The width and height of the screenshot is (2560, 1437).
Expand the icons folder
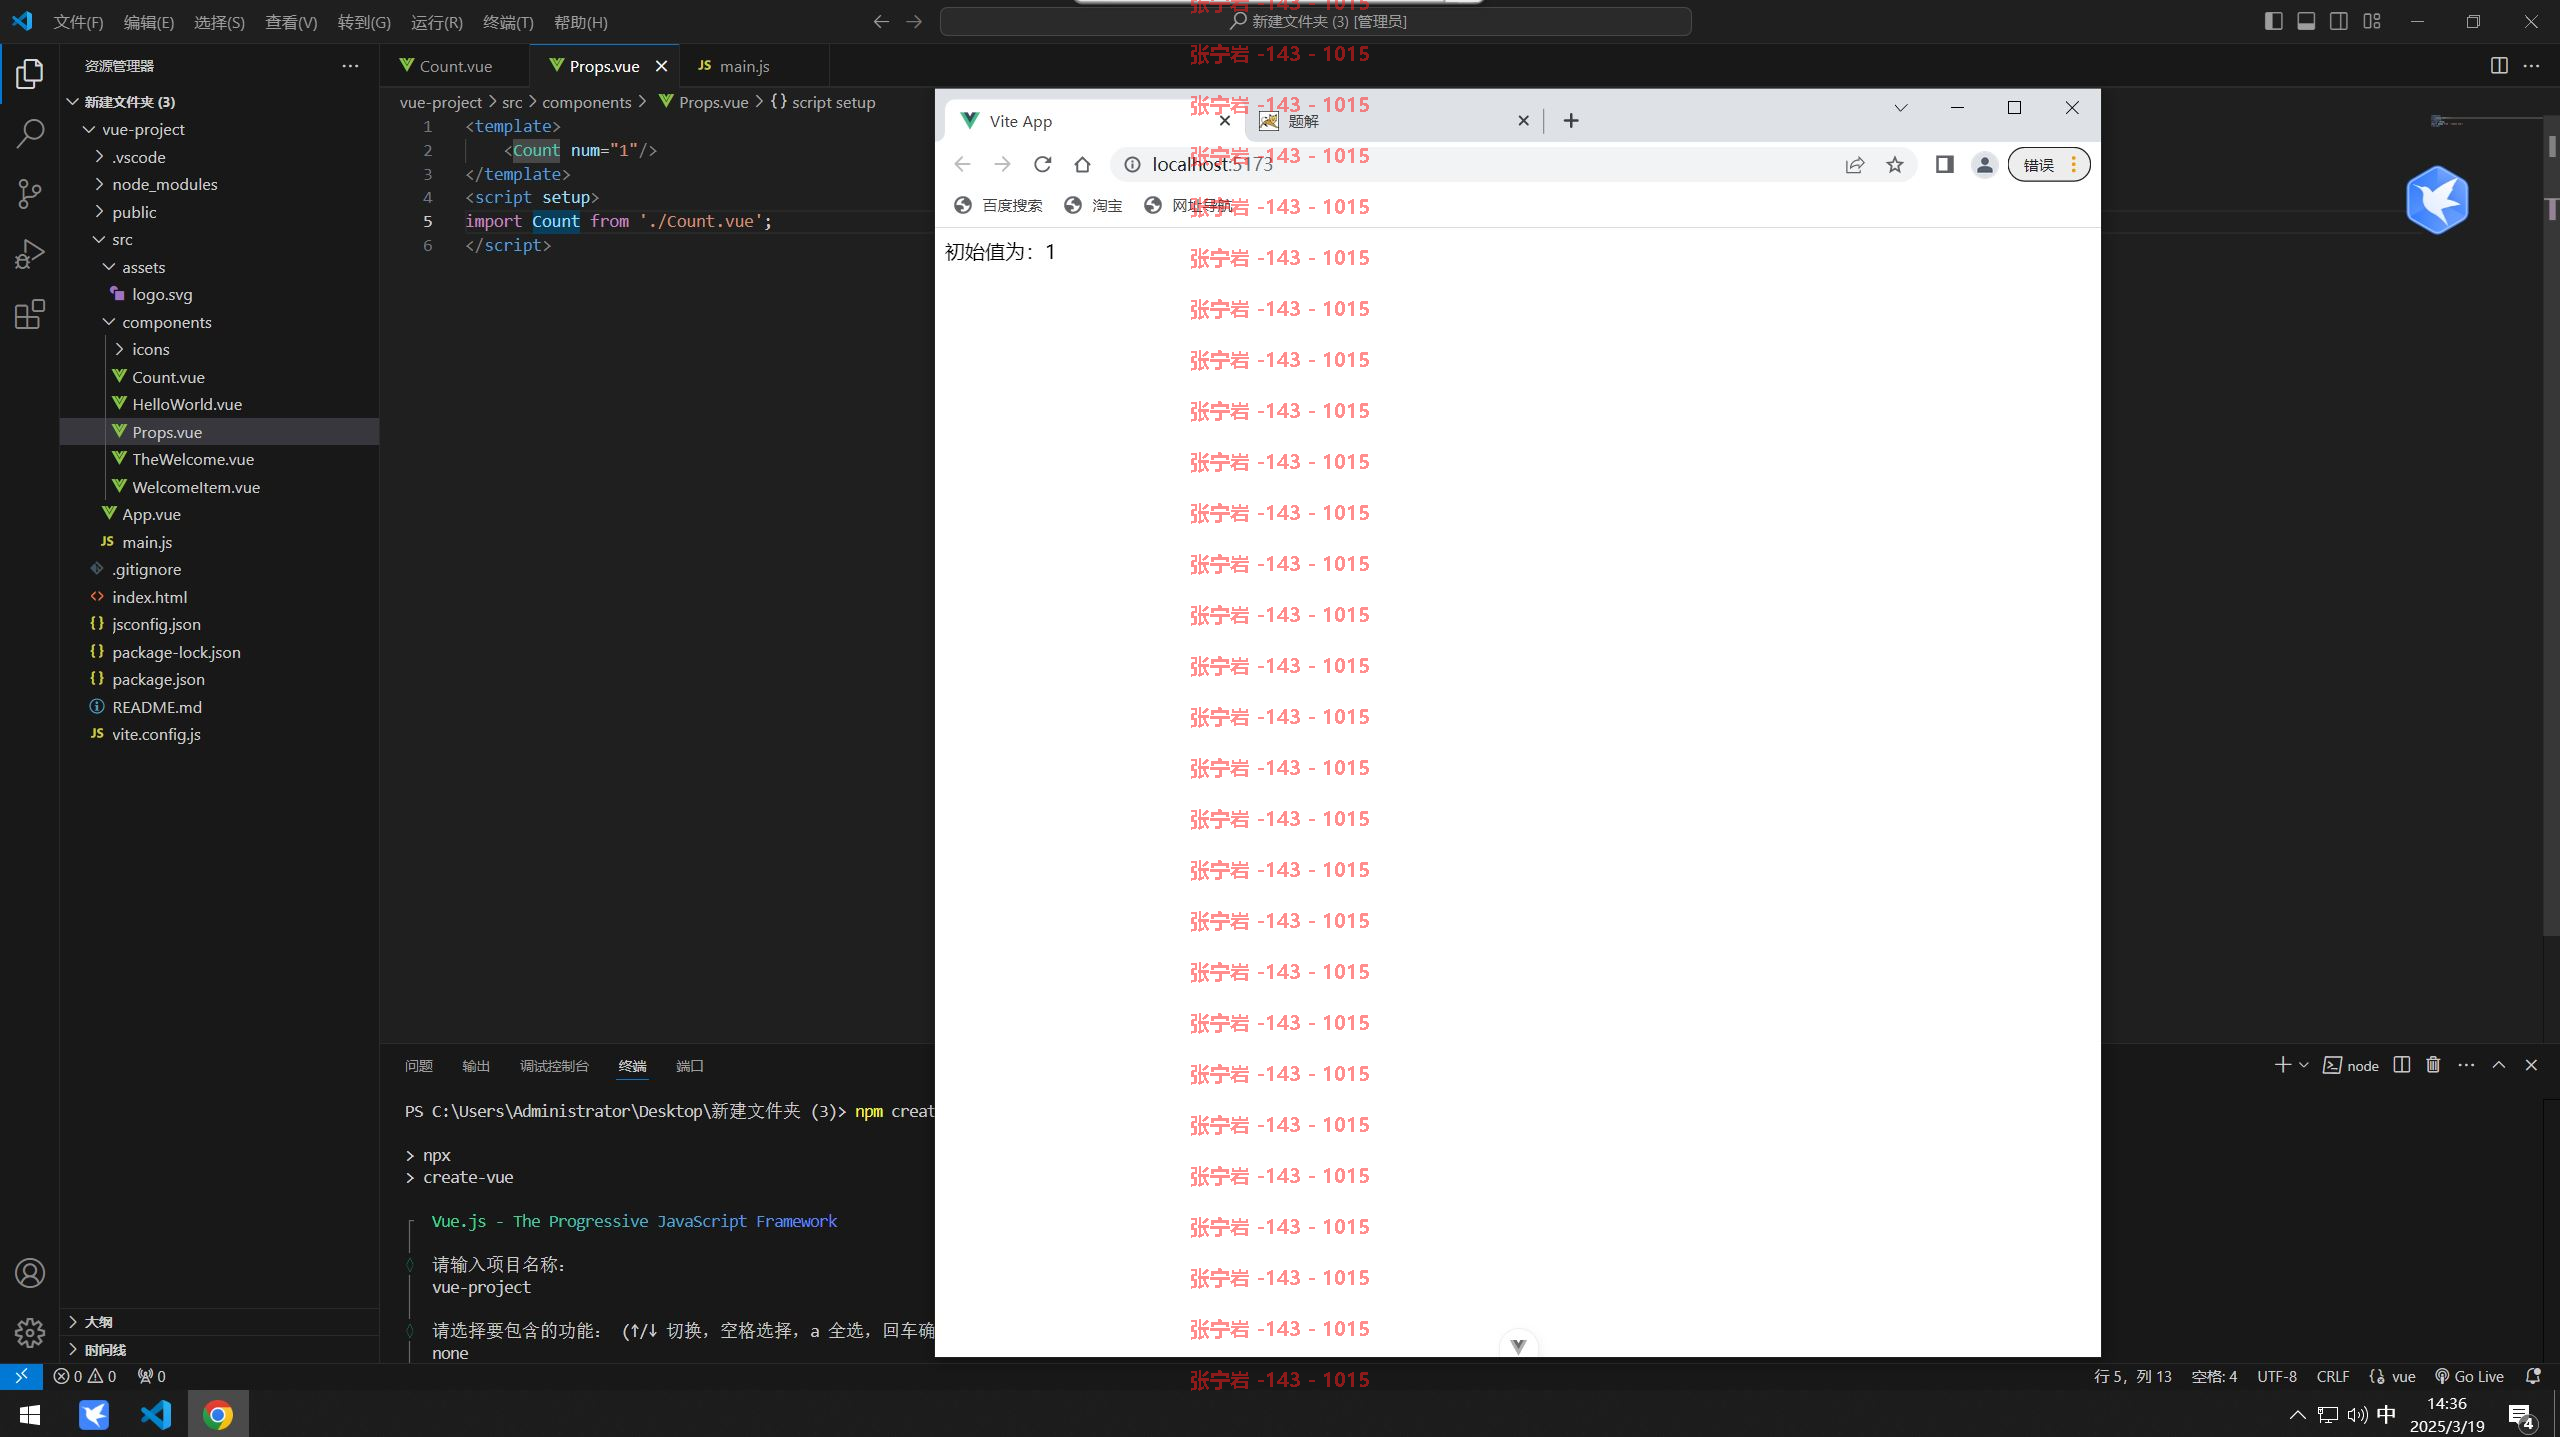tap(150, 349)
